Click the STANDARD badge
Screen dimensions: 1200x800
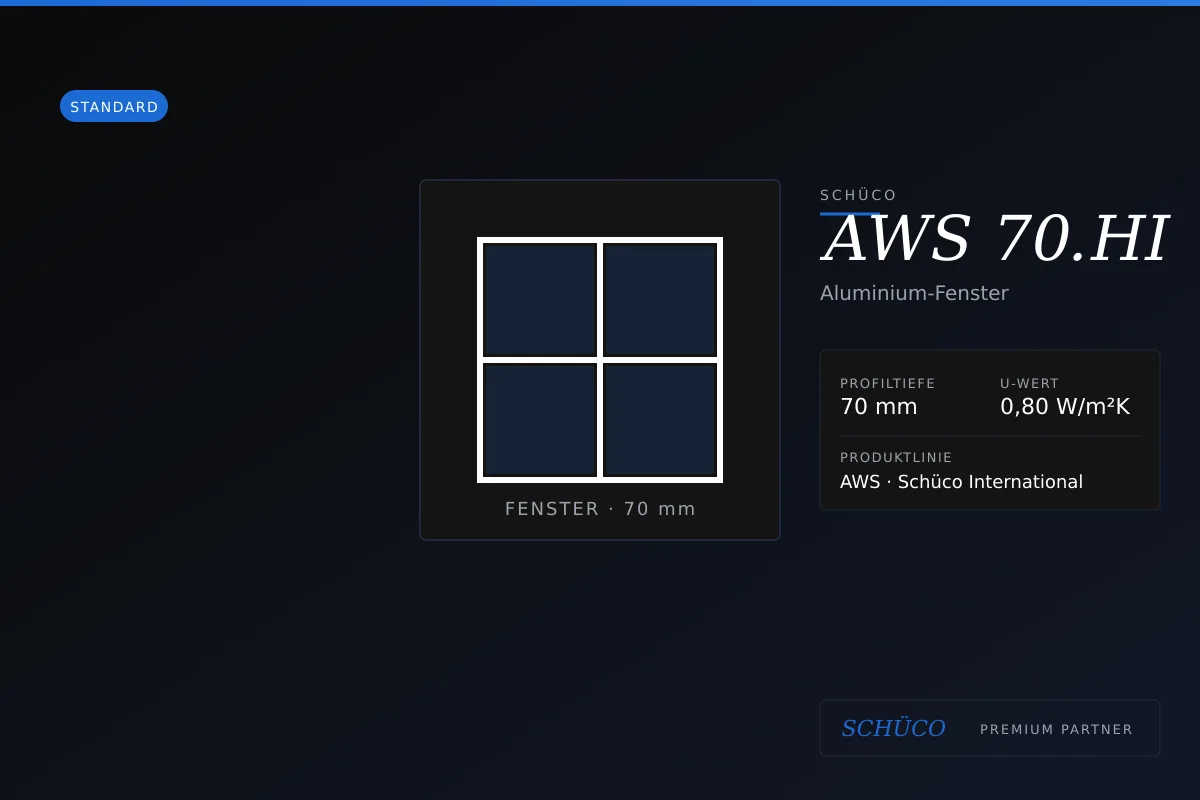[x=114, y=106]
